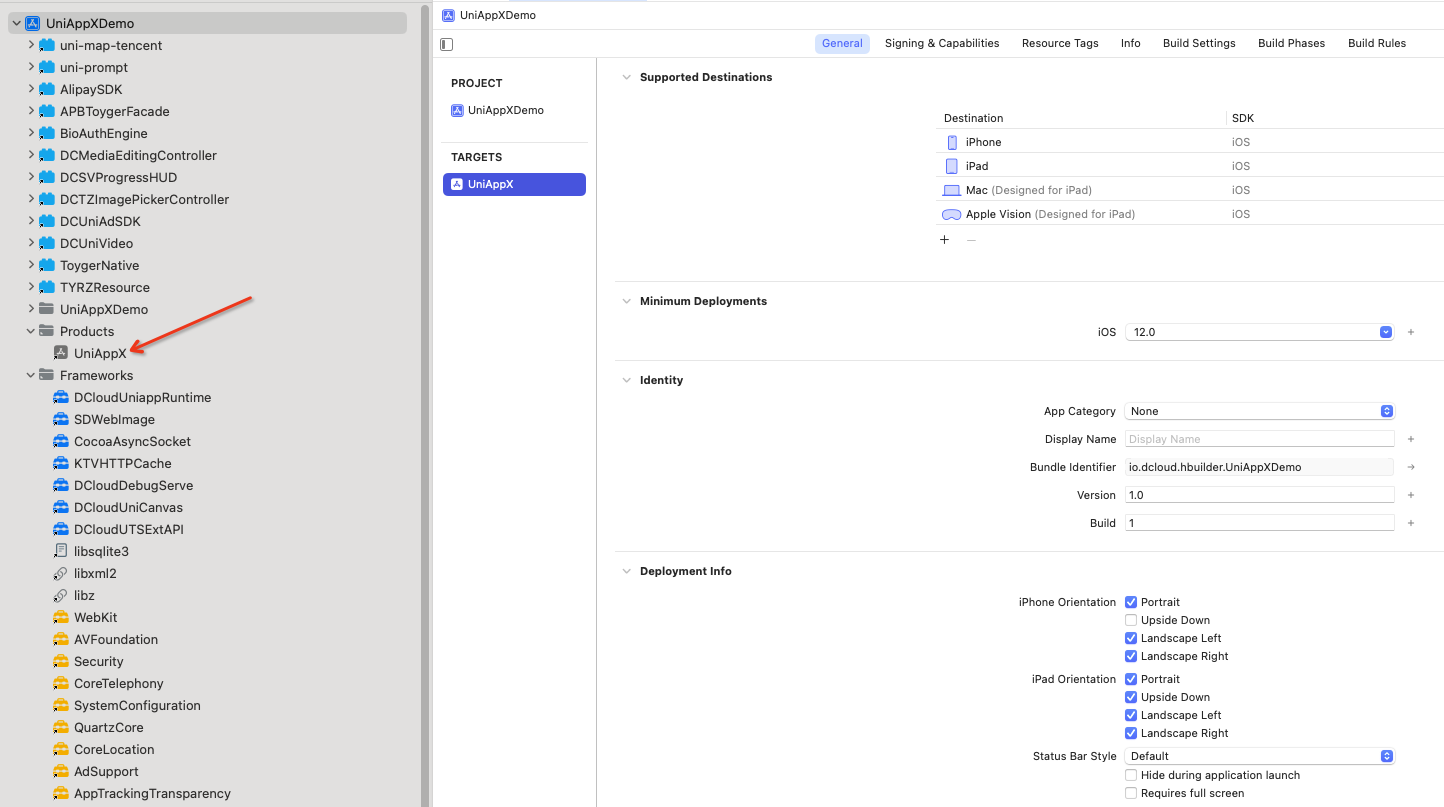Open the Build Phases tab

pos(1291,43)
